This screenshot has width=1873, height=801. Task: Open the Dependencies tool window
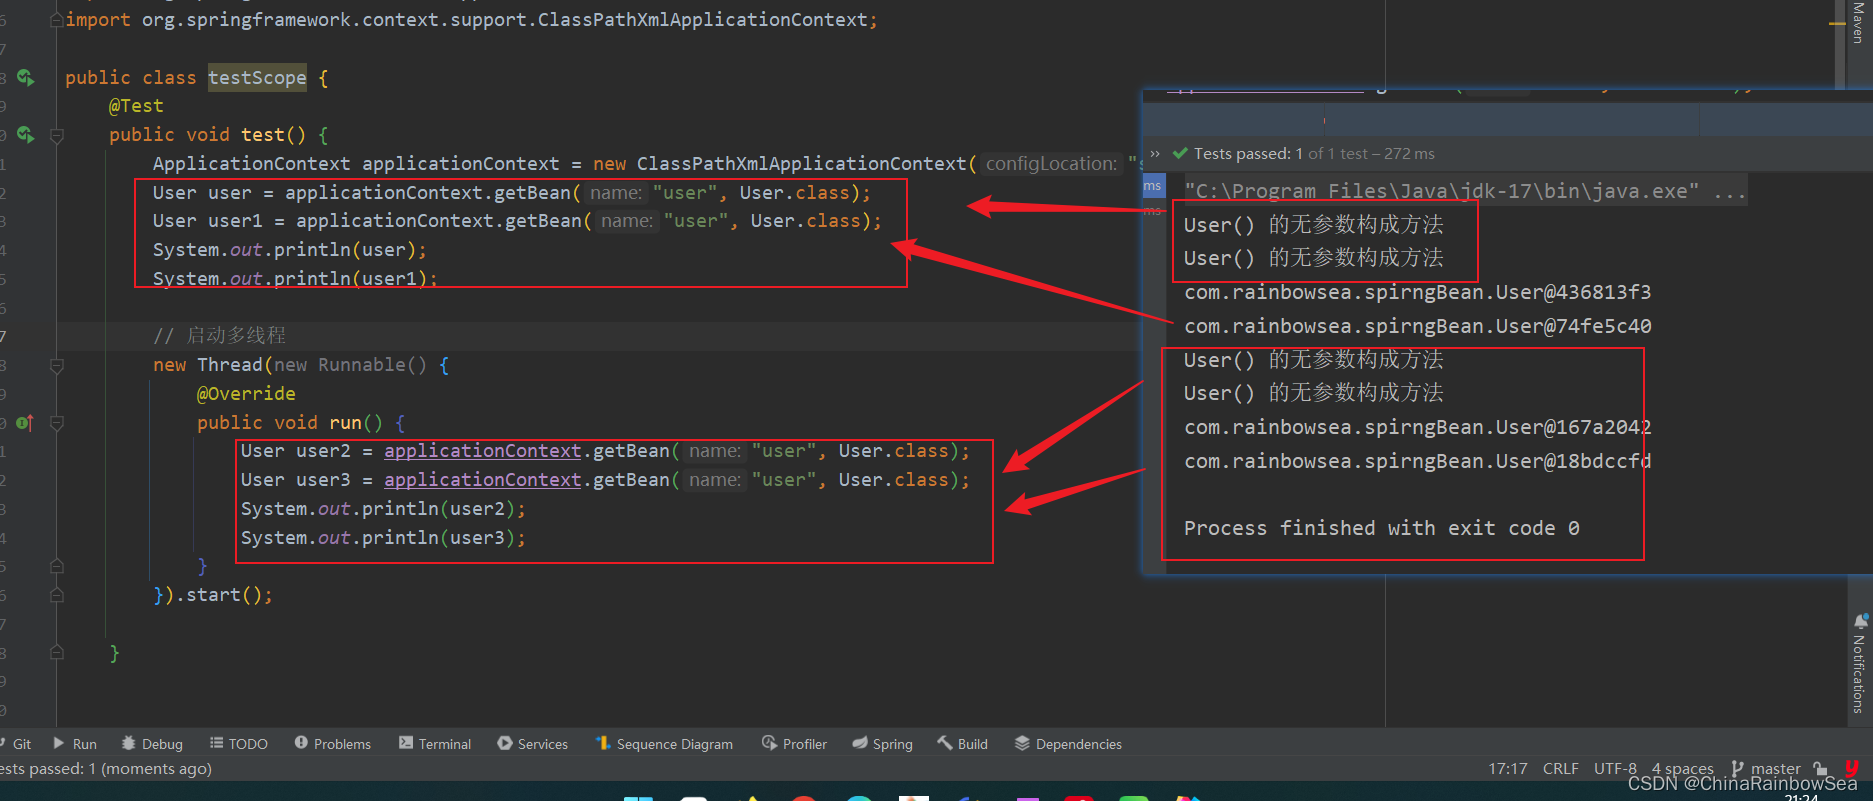[x=1068, y=744]
